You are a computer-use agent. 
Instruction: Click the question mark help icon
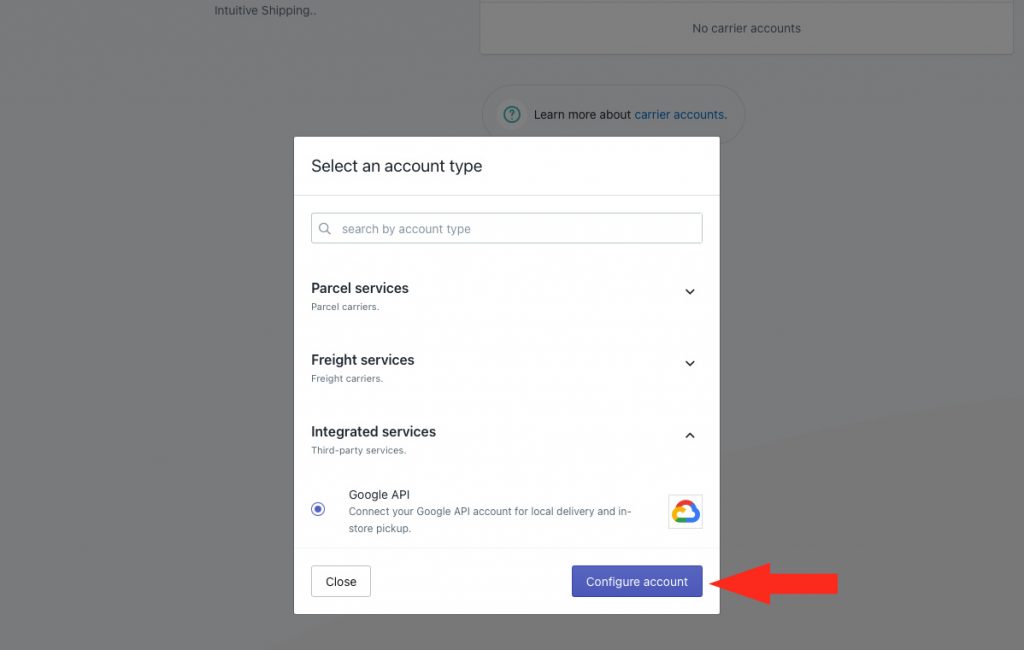[x=512, y=114]
